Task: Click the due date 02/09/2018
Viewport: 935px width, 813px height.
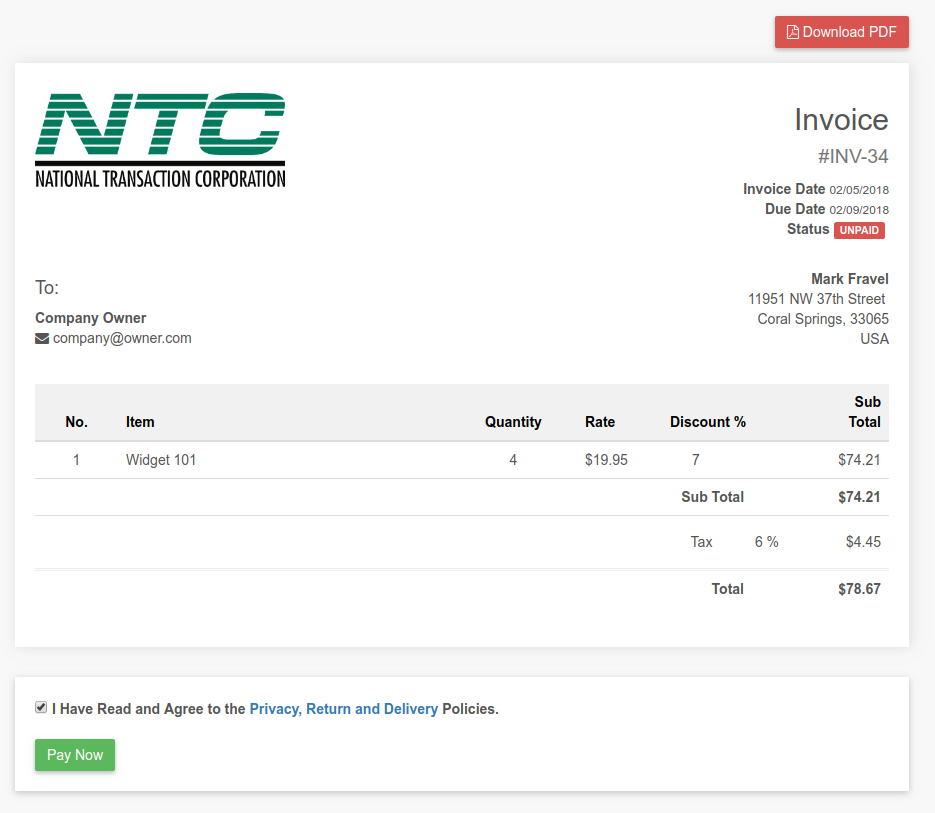Action: click(858, 210)
